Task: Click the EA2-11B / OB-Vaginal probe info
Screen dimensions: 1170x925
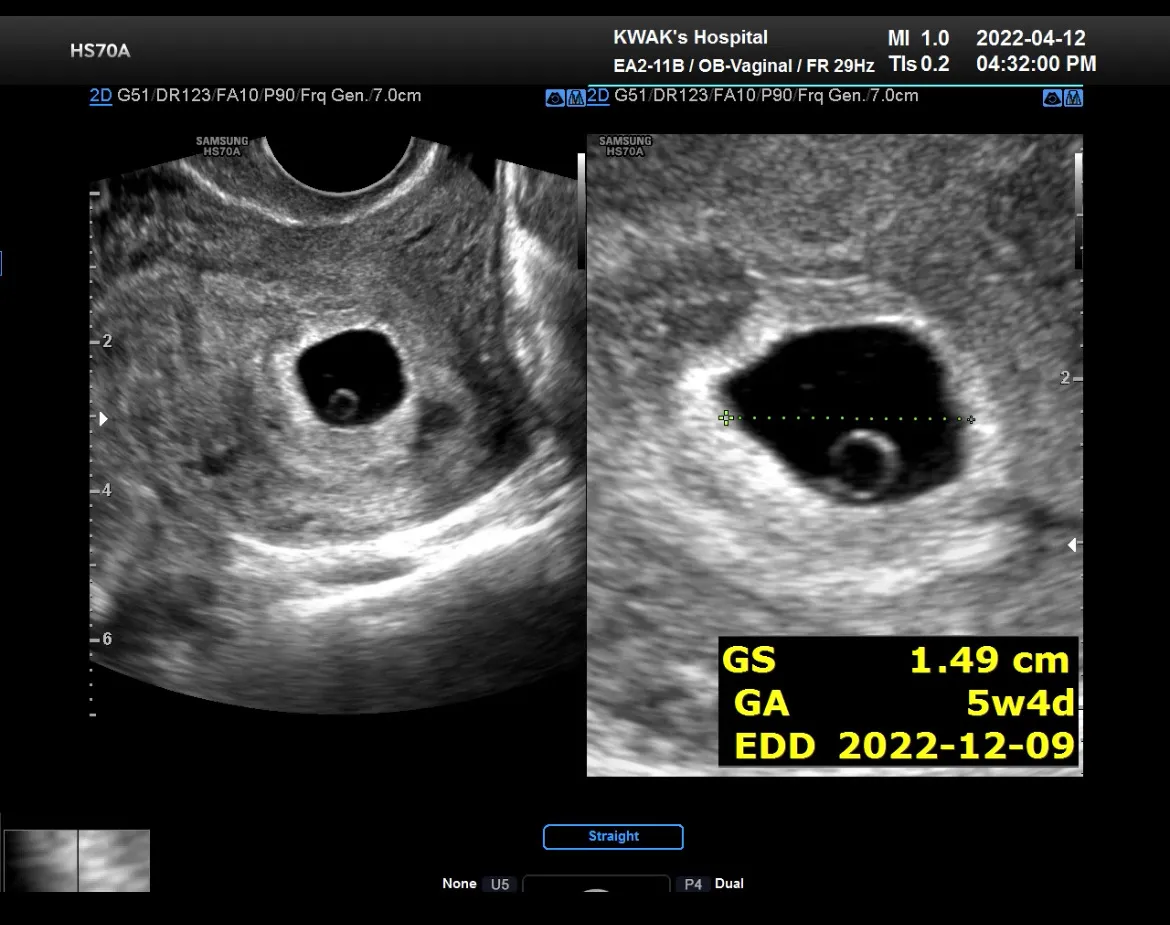Action: click(x=743, y=66)
